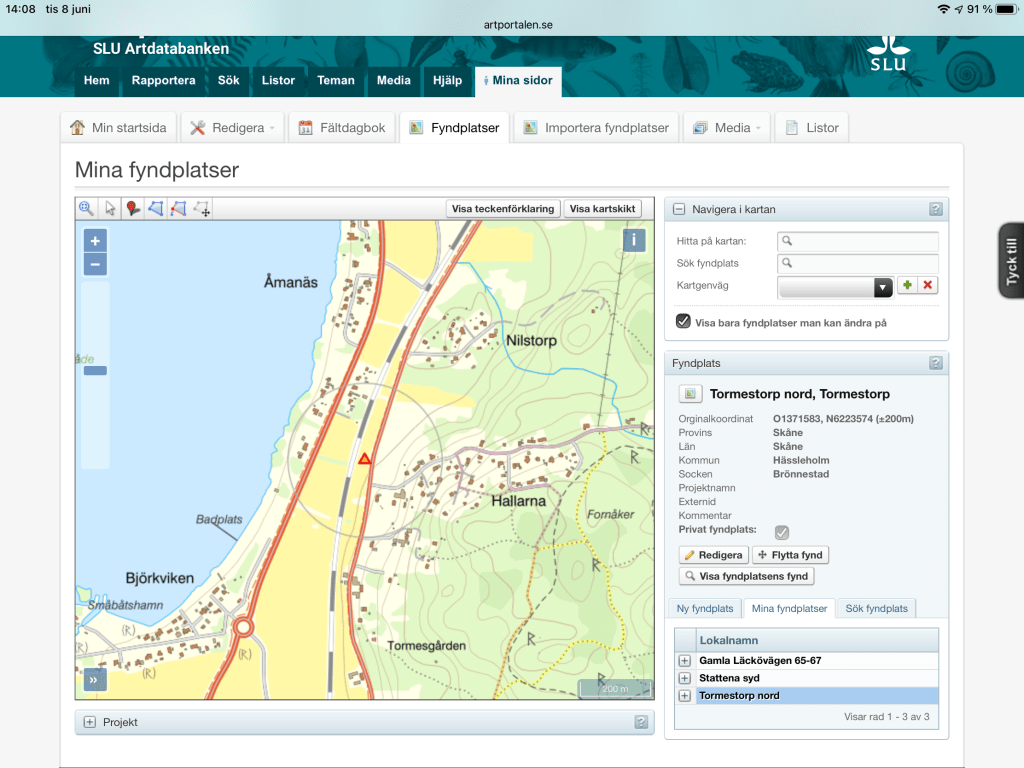This screenshot has height=768, width=1024.
Task: Toggle the Privat fyndplats checkbox
Action: (782, 532)
